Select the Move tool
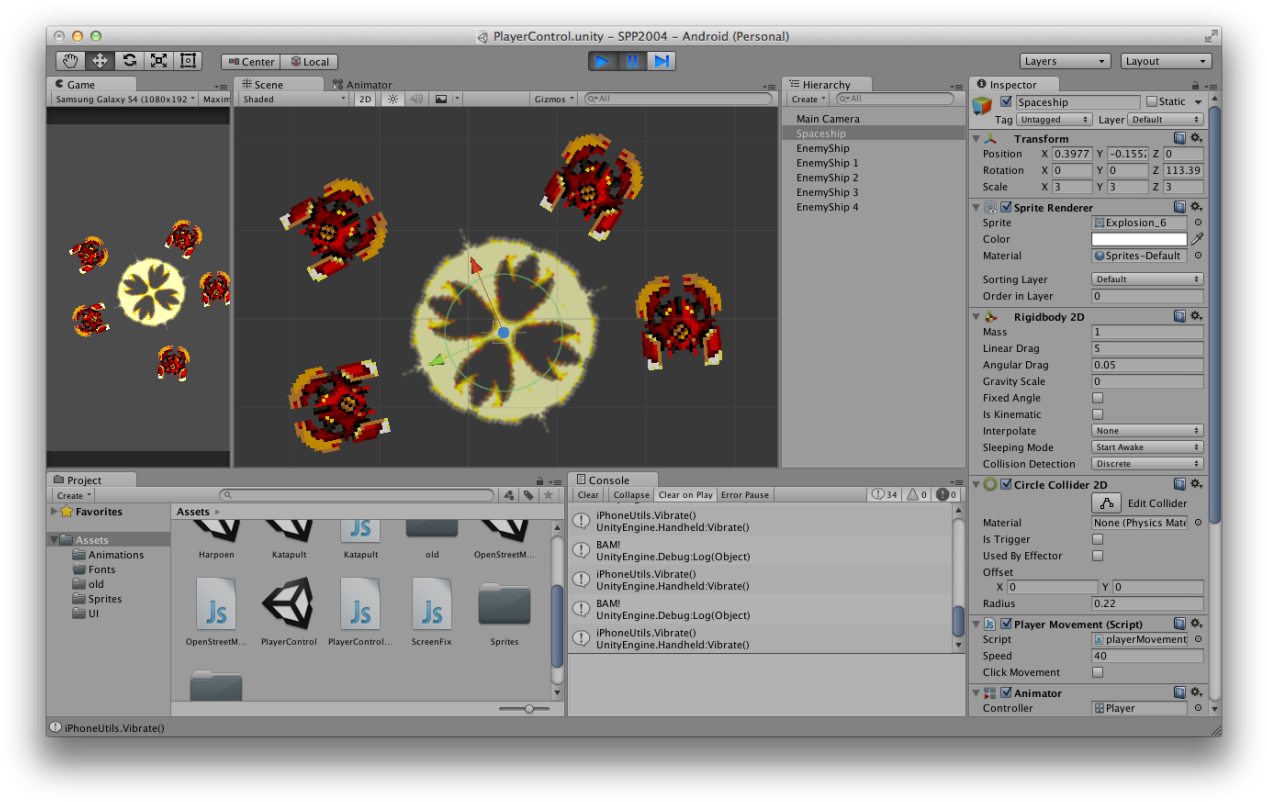Image resolution: width=1267 pixels, height=802 pixels. [100, 61]
